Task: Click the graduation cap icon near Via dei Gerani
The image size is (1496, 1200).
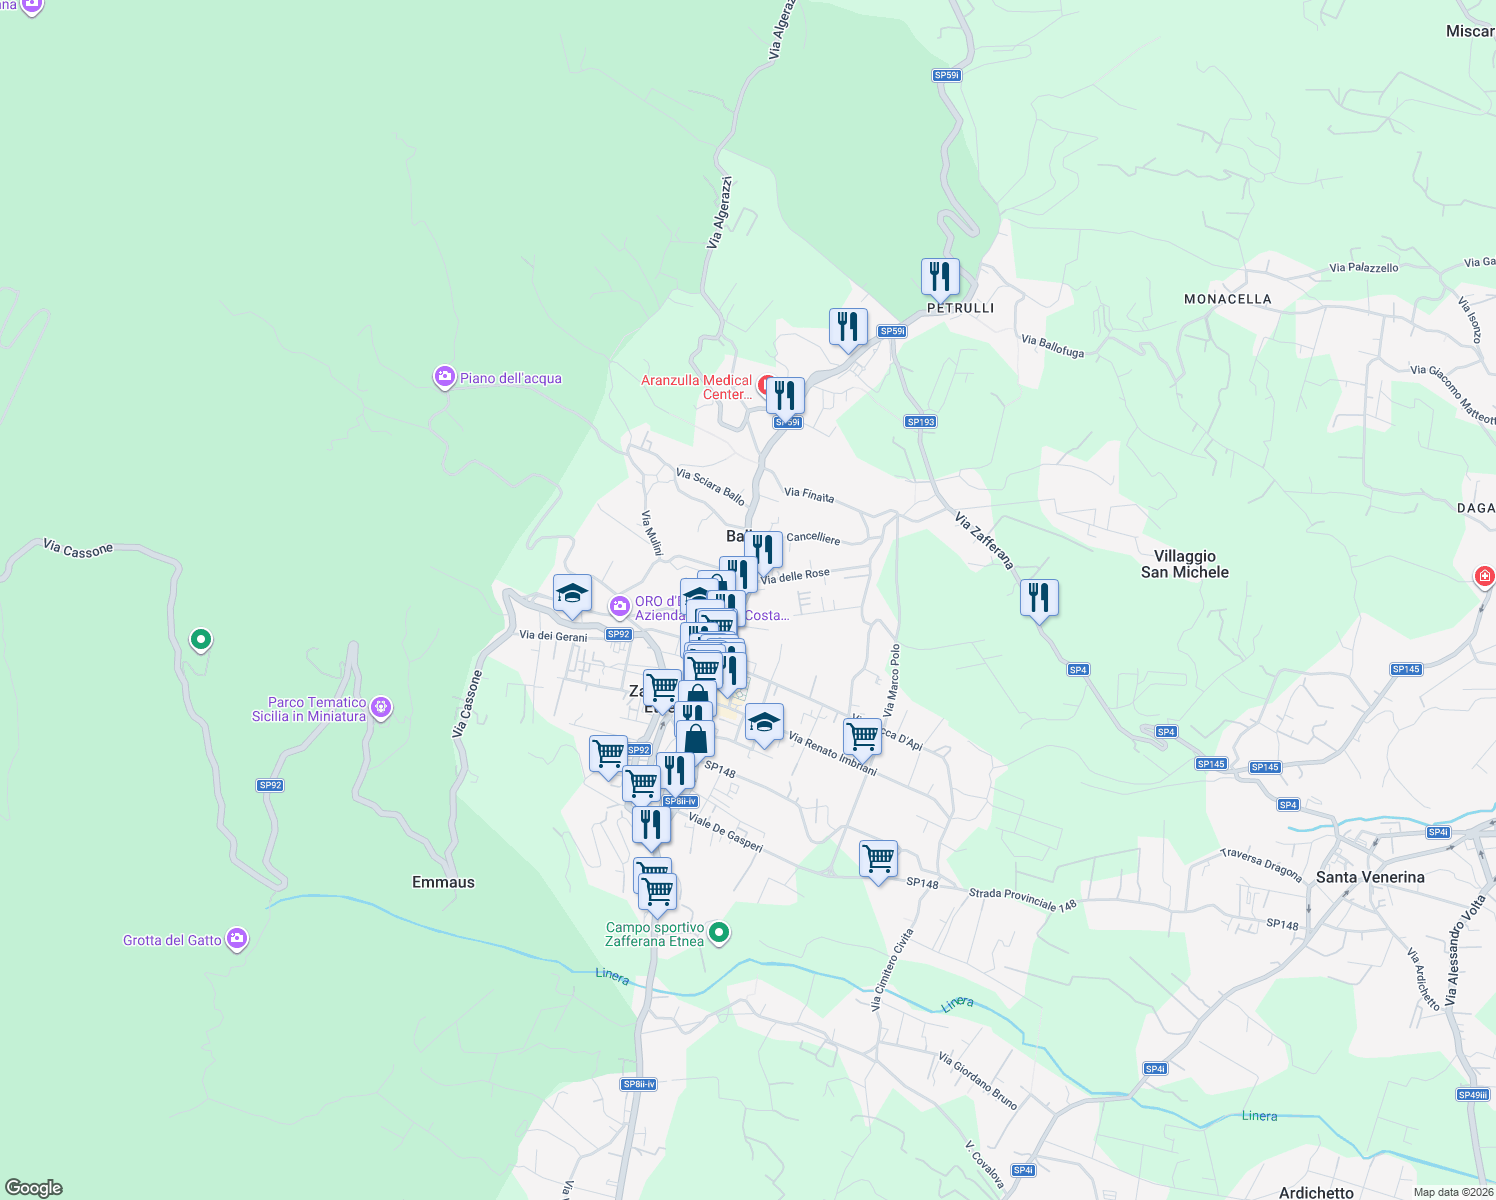Action: (571, 592)
